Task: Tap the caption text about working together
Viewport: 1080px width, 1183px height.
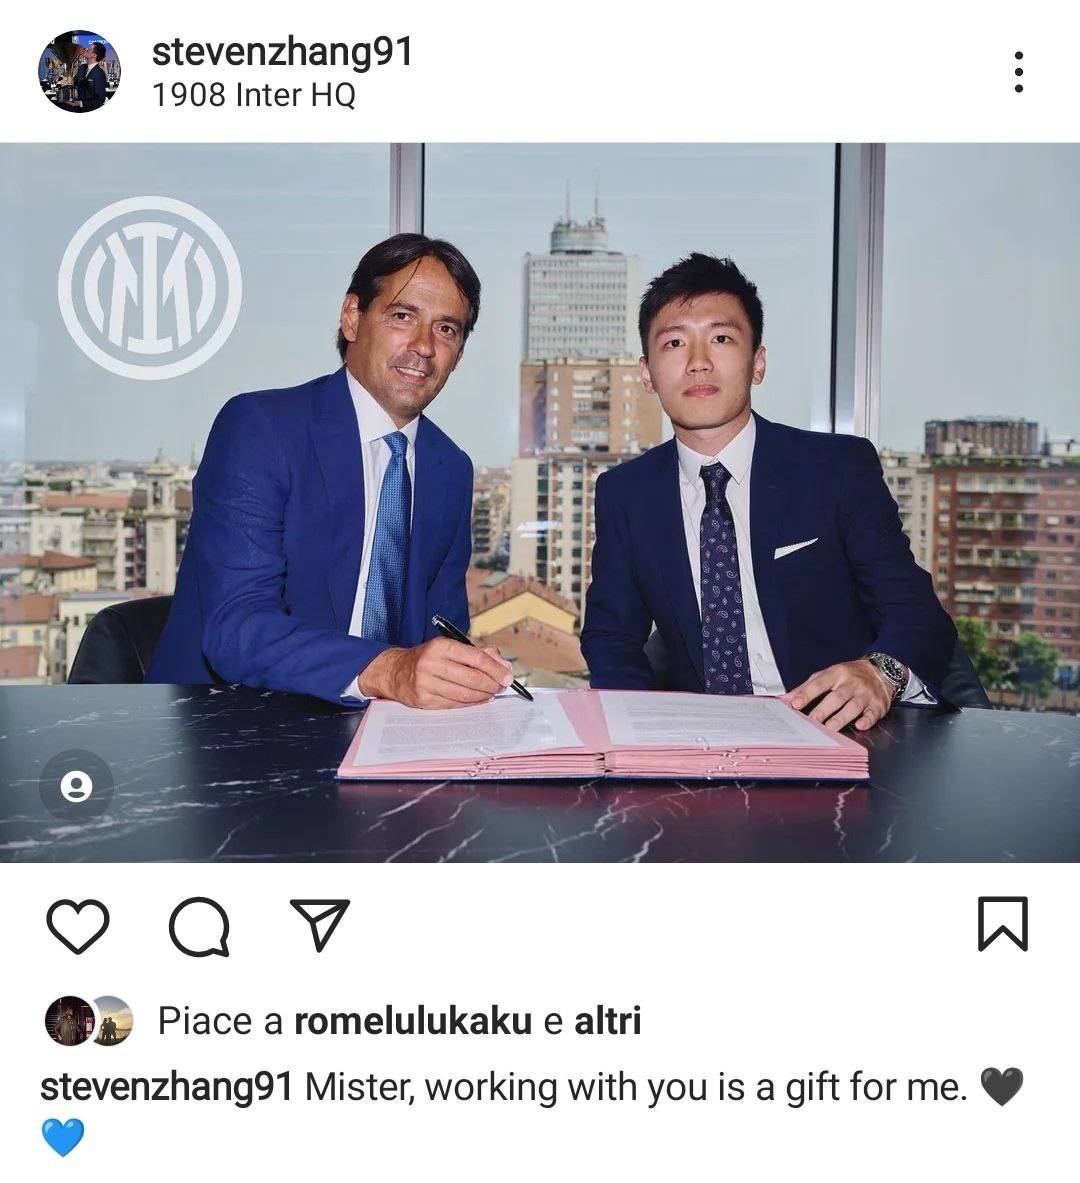Action: point(636,1088)
